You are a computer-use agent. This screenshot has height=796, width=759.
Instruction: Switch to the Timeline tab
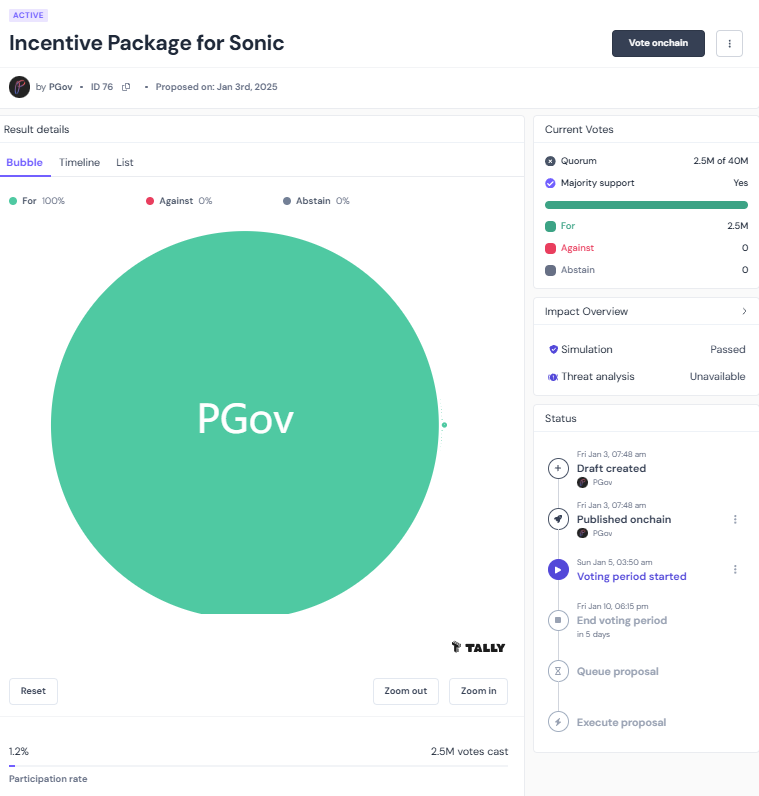pyautogui.click(x=79, y=162)
